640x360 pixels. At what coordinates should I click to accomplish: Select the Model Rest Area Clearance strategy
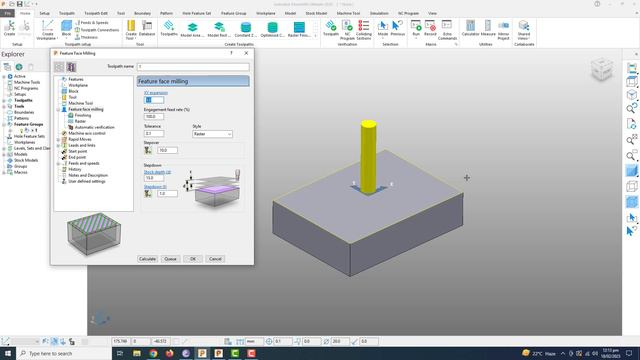click(219, 29)
